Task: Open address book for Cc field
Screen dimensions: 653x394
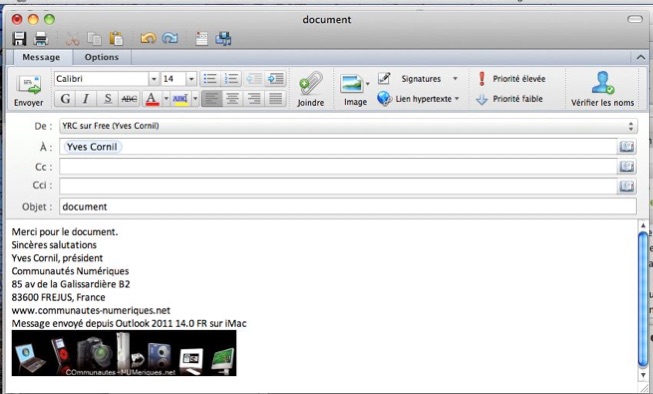Action: 626,167
